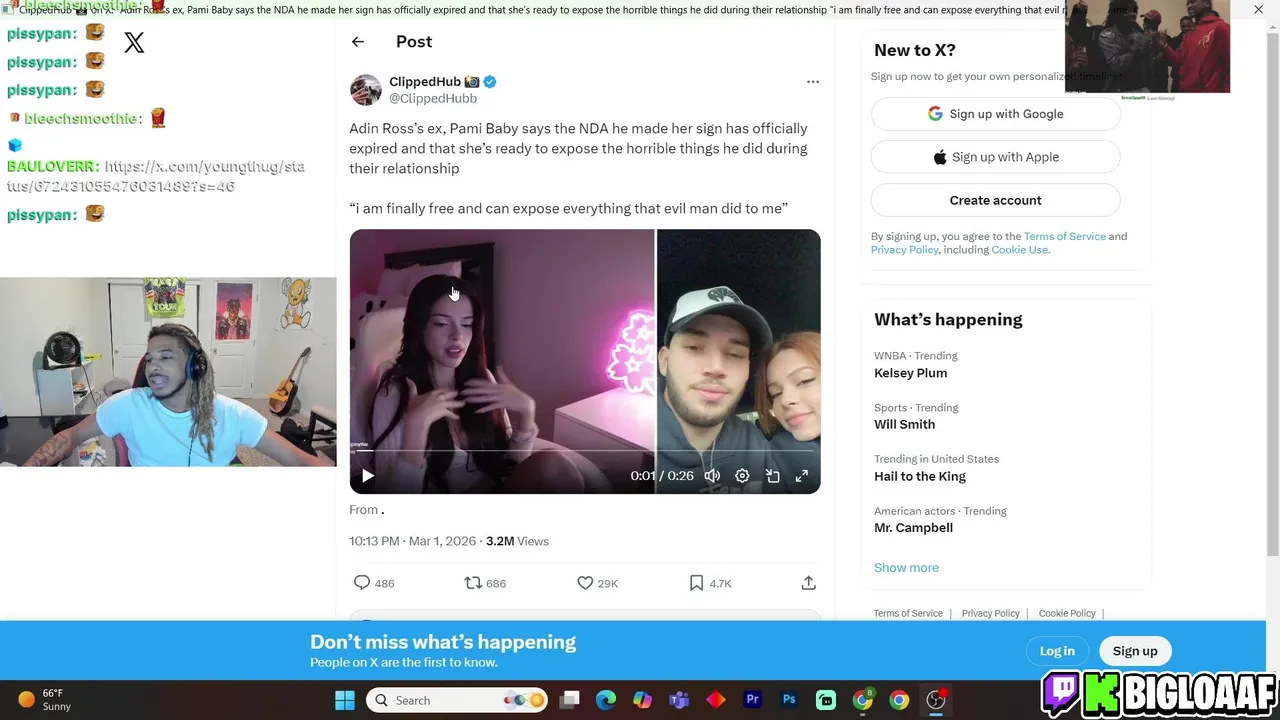Click ClippedHub verified badge
Image resolution: width=1280 pixels, height=720 pixels.
[x=490, y=82]
